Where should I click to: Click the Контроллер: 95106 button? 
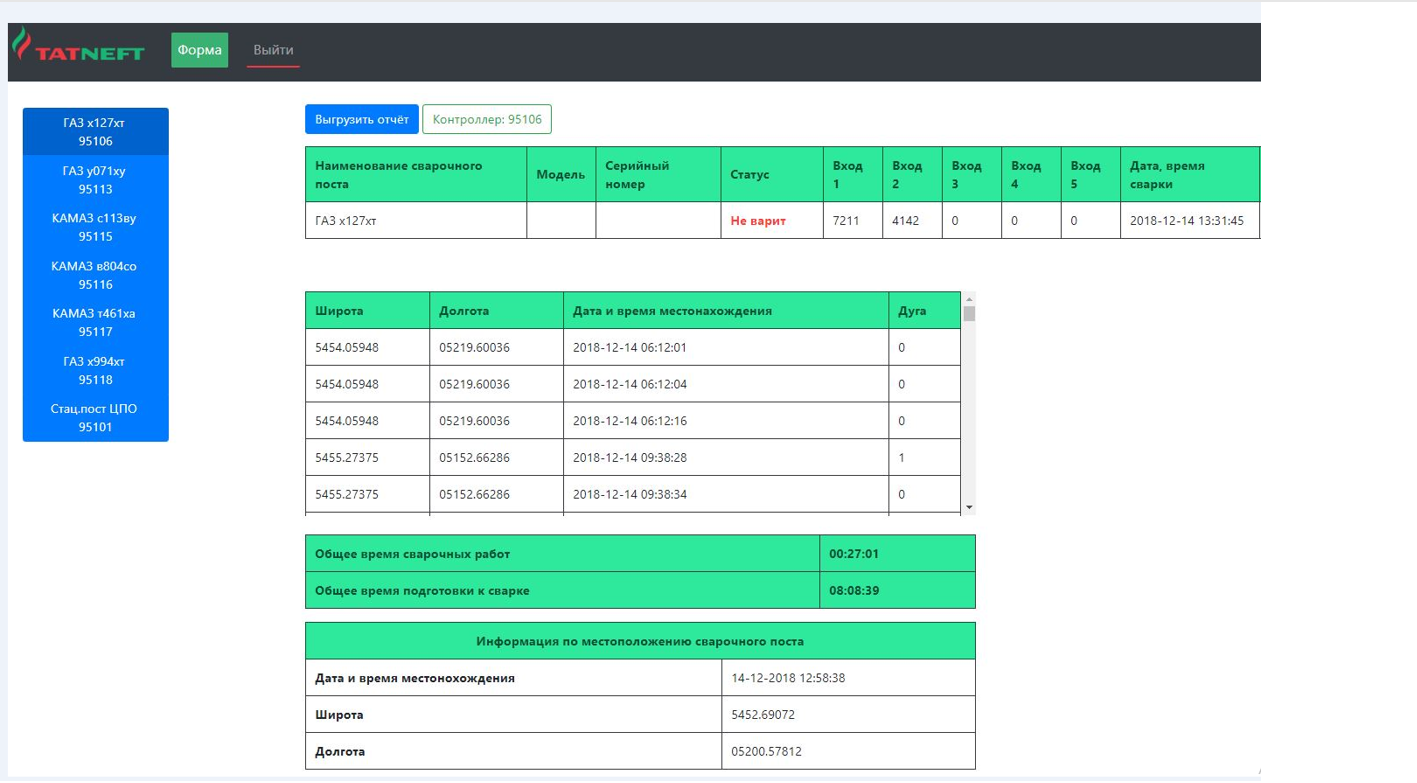487,119
